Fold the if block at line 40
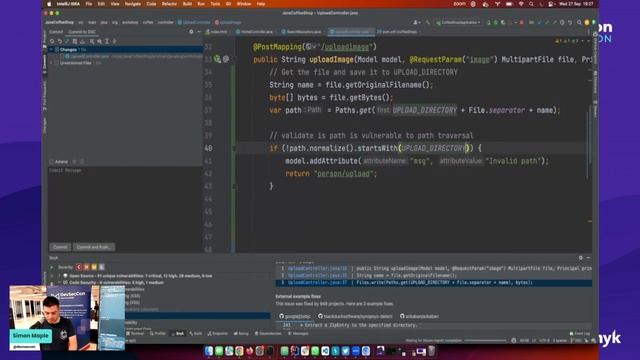The image size is (640, 360). coord(234,148)
